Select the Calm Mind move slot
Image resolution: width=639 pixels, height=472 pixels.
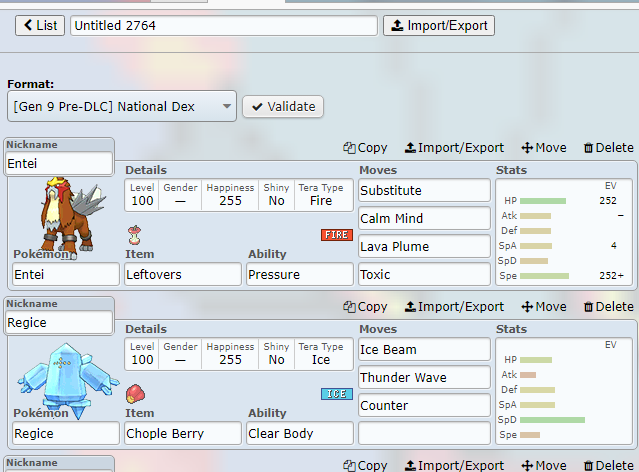click(424, 218)
